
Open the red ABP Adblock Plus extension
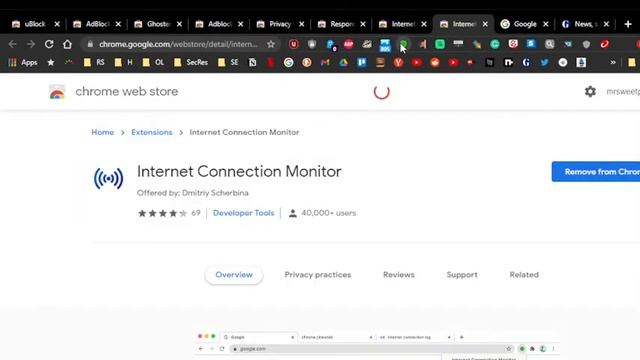tap(348, 44)
